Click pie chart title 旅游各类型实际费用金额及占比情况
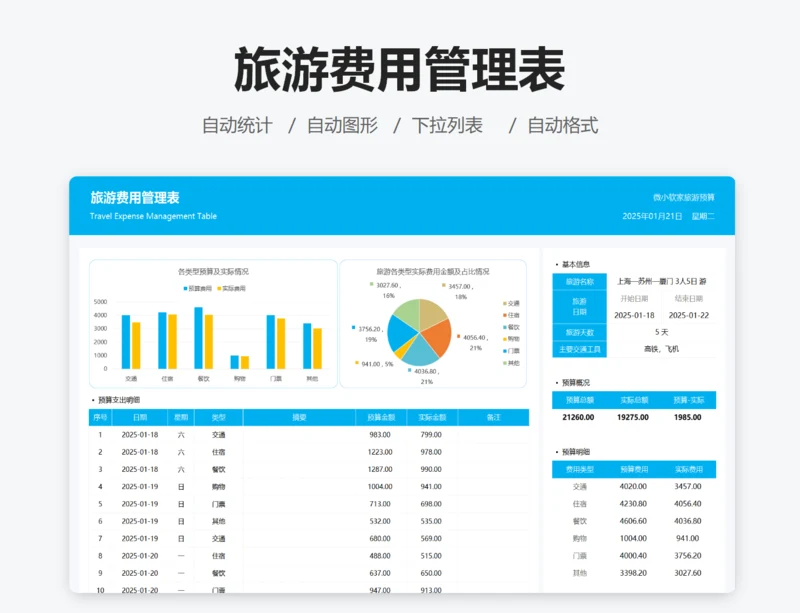 pos(433,272)
